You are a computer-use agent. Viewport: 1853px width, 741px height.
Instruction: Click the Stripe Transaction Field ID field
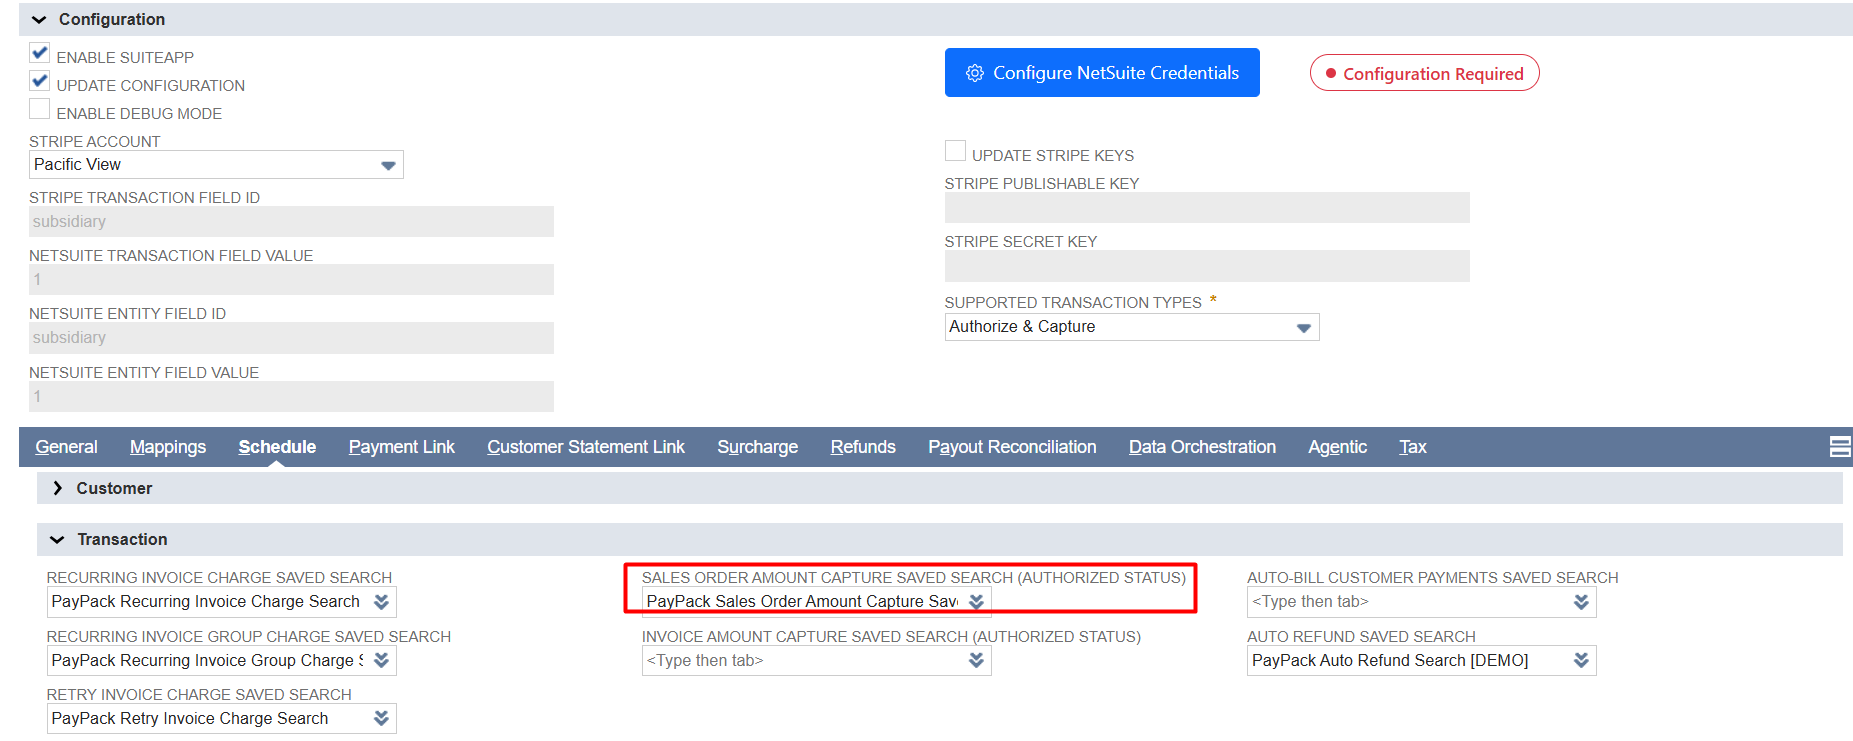coord(291,222)
